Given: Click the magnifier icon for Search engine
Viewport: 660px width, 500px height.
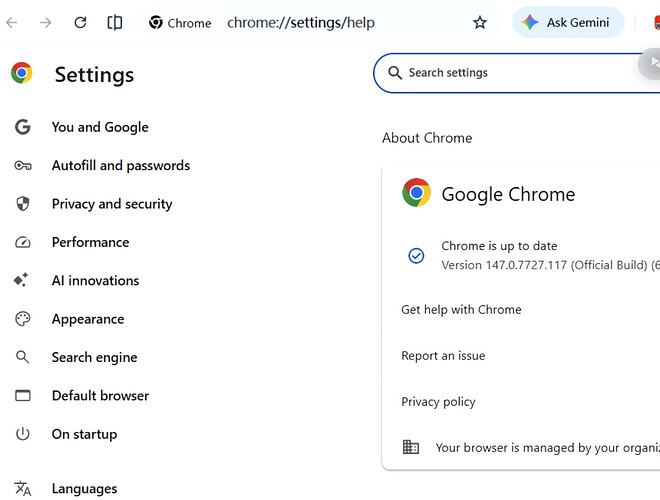Looking at the screenshot, I should [22, 357].
